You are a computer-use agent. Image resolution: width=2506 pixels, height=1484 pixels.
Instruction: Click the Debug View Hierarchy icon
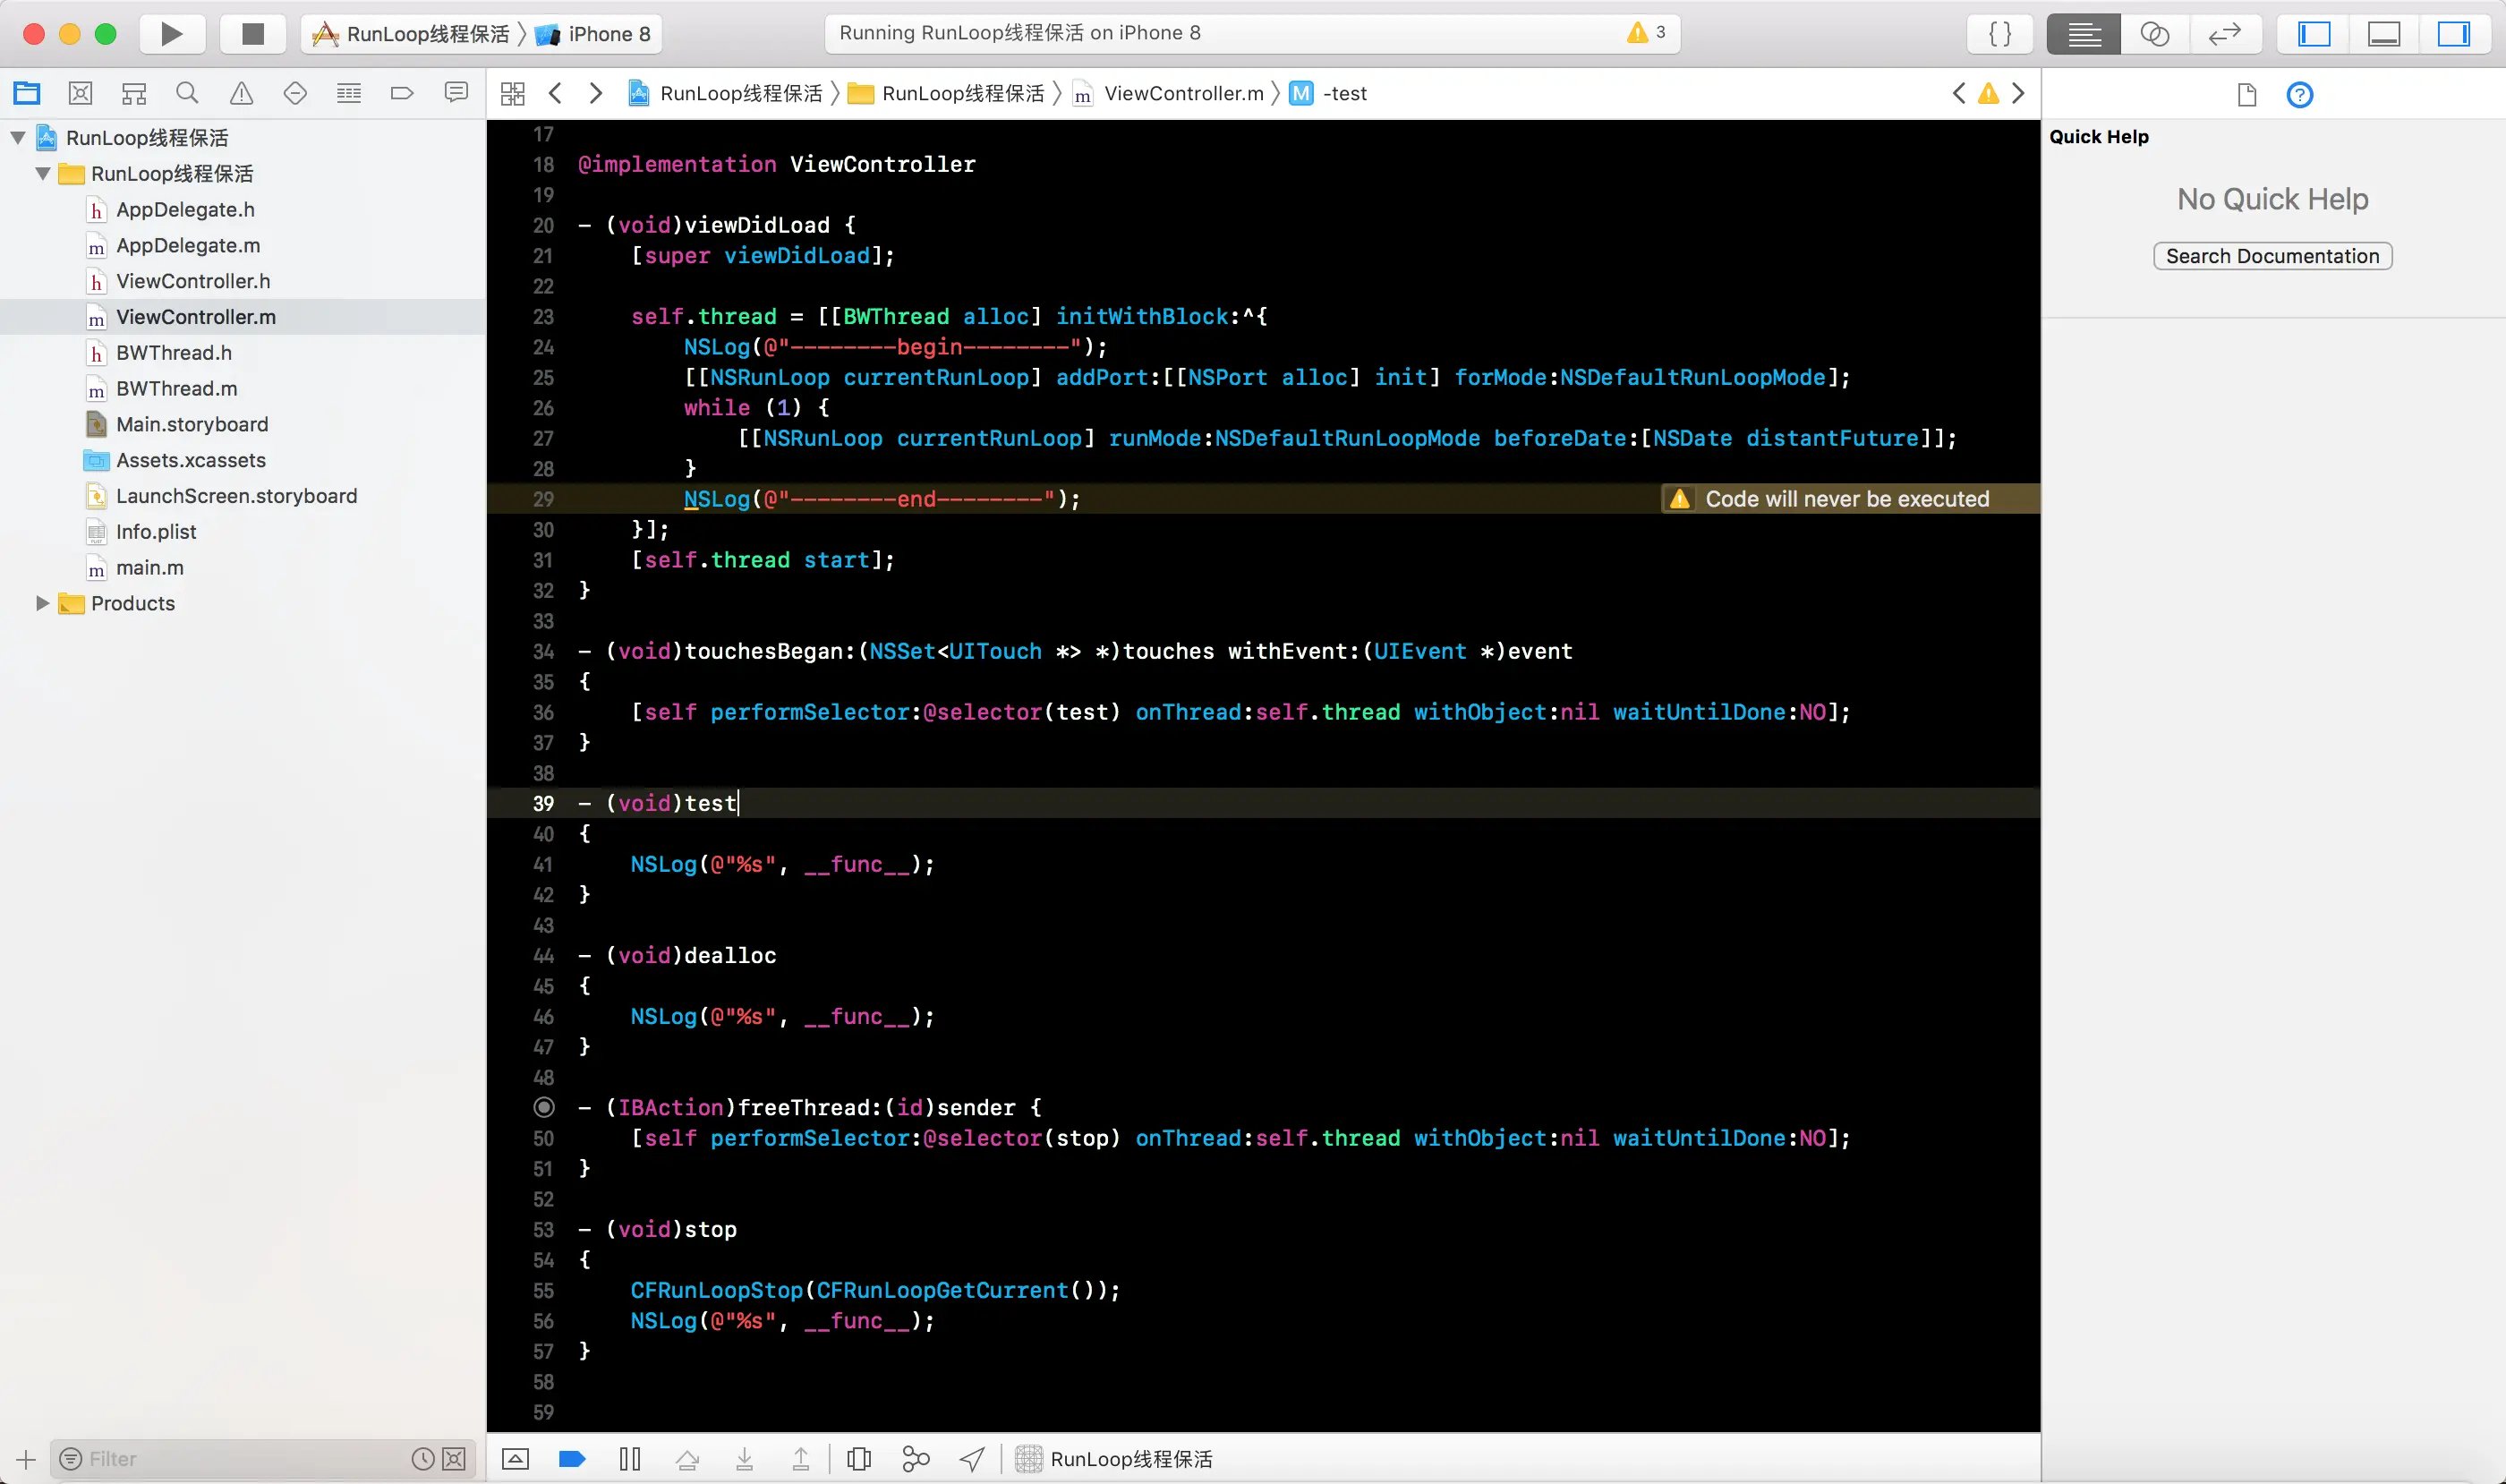(x=858, y=1459)
